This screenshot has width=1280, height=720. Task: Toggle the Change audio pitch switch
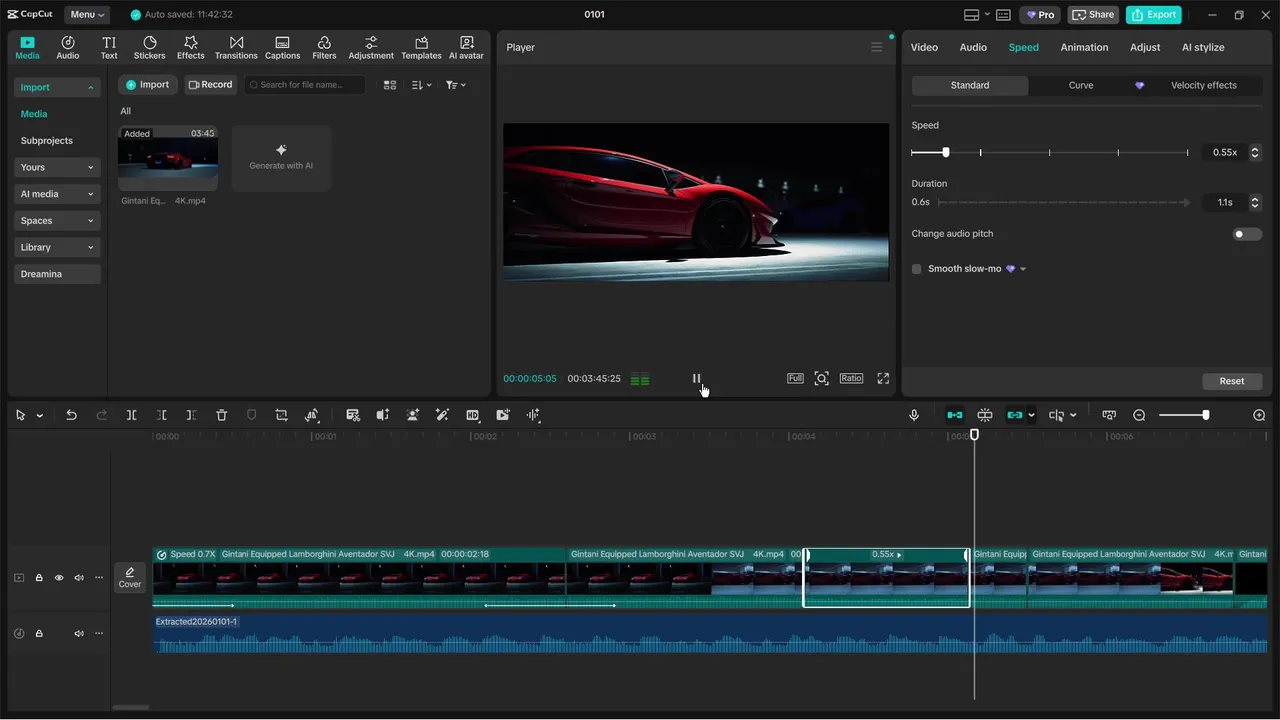1246,234
